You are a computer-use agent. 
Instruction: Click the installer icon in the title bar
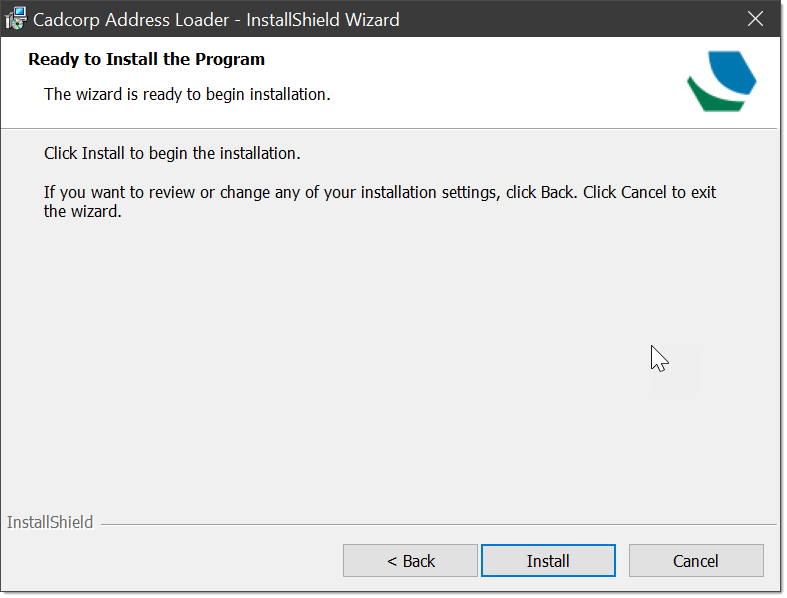pos(16,19)
